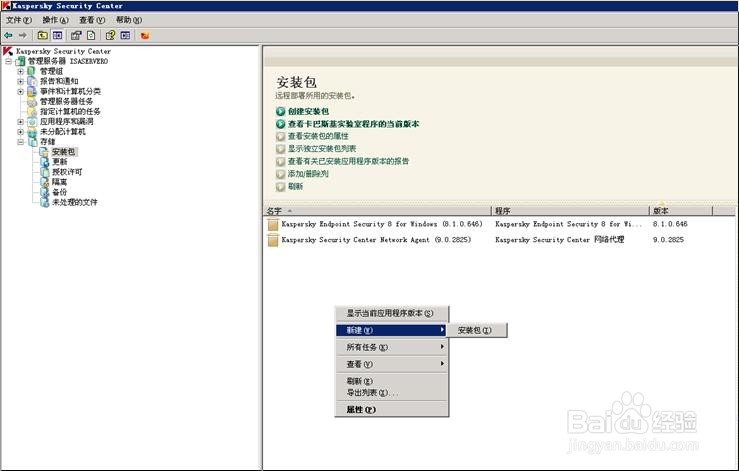
Task: Select the 应用程序和漏洞 tree label
Action: click(x=66, y=122)
